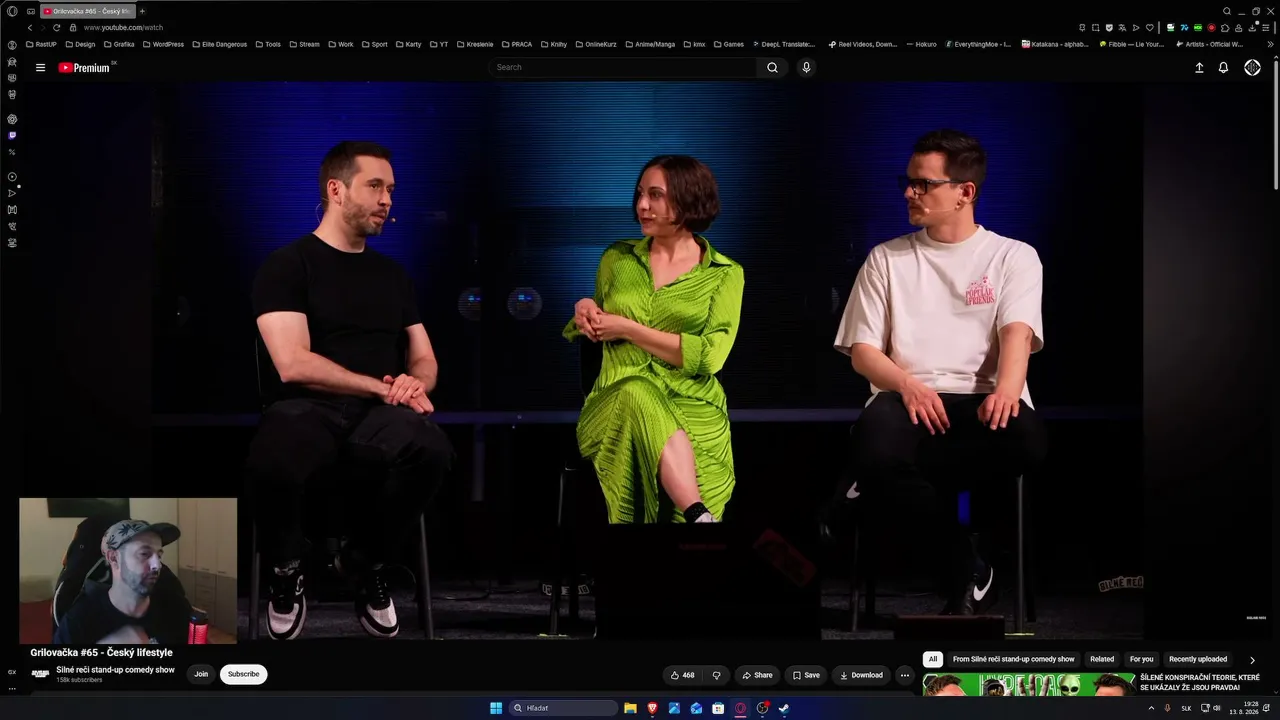Open the extensions puzzle icon
1280x720 pixels.
click(1225, 27)
